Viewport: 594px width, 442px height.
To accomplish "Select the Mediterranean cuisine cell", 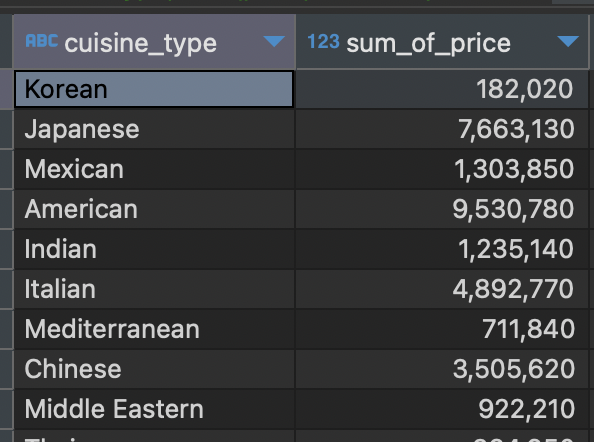I will [154, 329].
